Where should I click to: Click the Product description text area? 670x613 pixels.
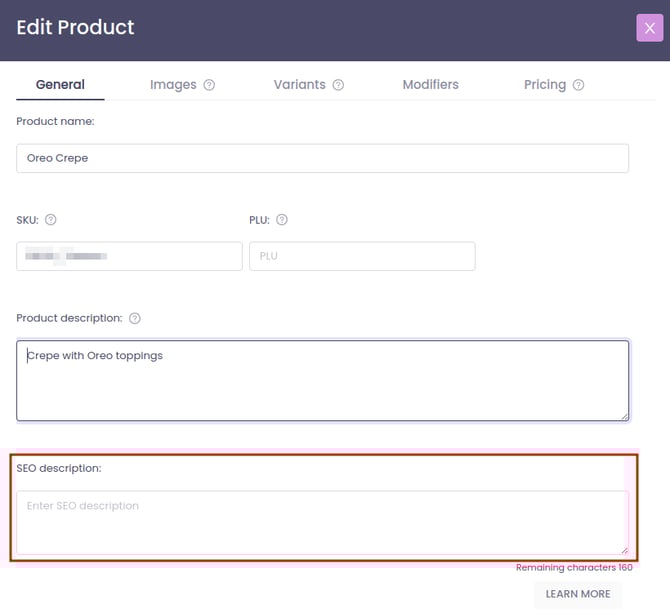(x=322, y=380)
